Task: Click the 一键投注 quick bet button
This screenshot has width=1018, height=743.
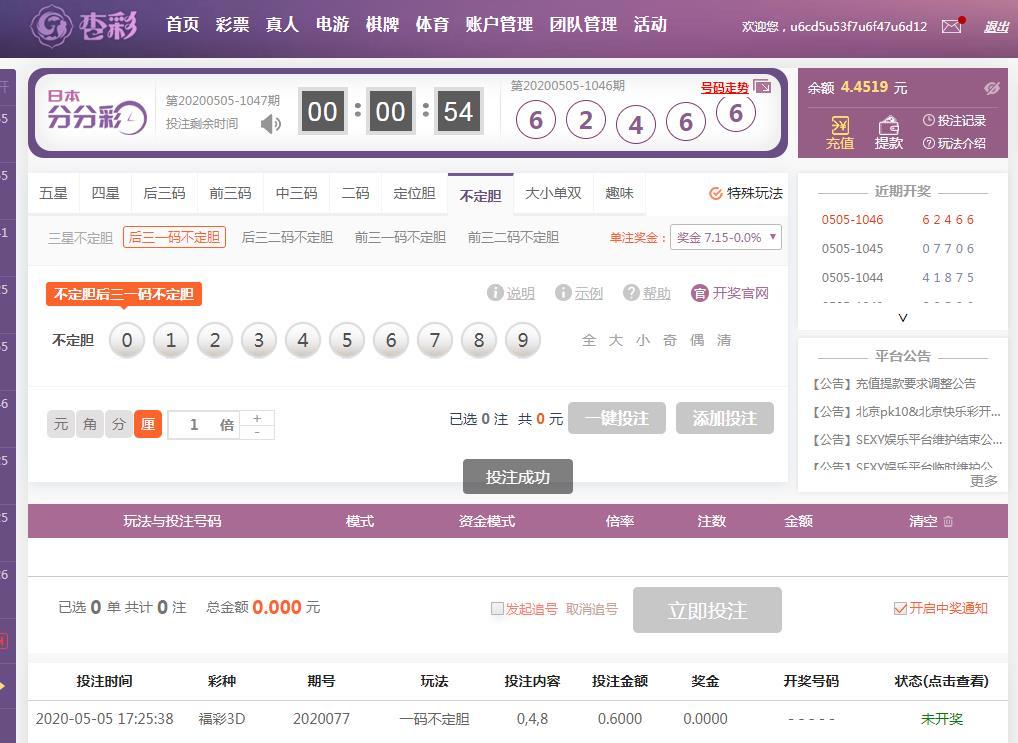Action: tap(617, 418)
